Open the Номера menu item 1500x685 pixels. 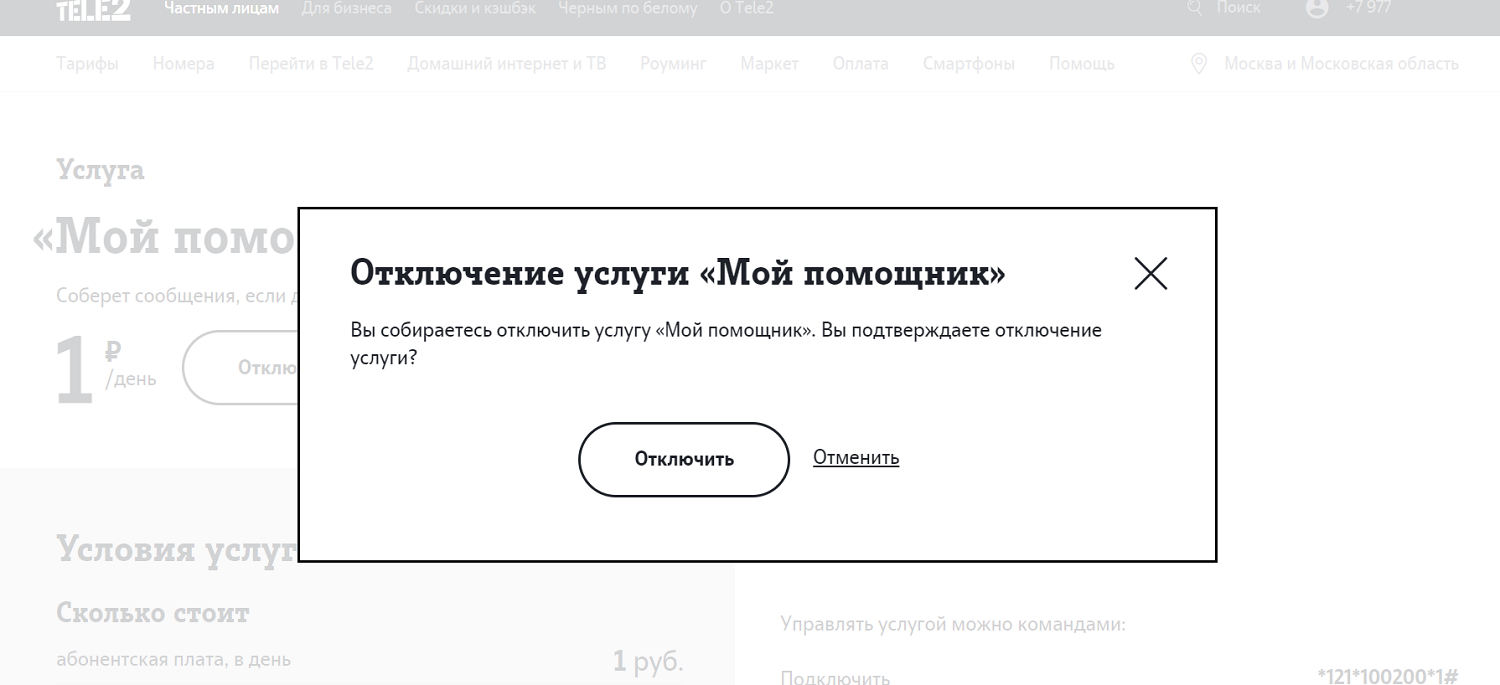click(x=184, y=64)
